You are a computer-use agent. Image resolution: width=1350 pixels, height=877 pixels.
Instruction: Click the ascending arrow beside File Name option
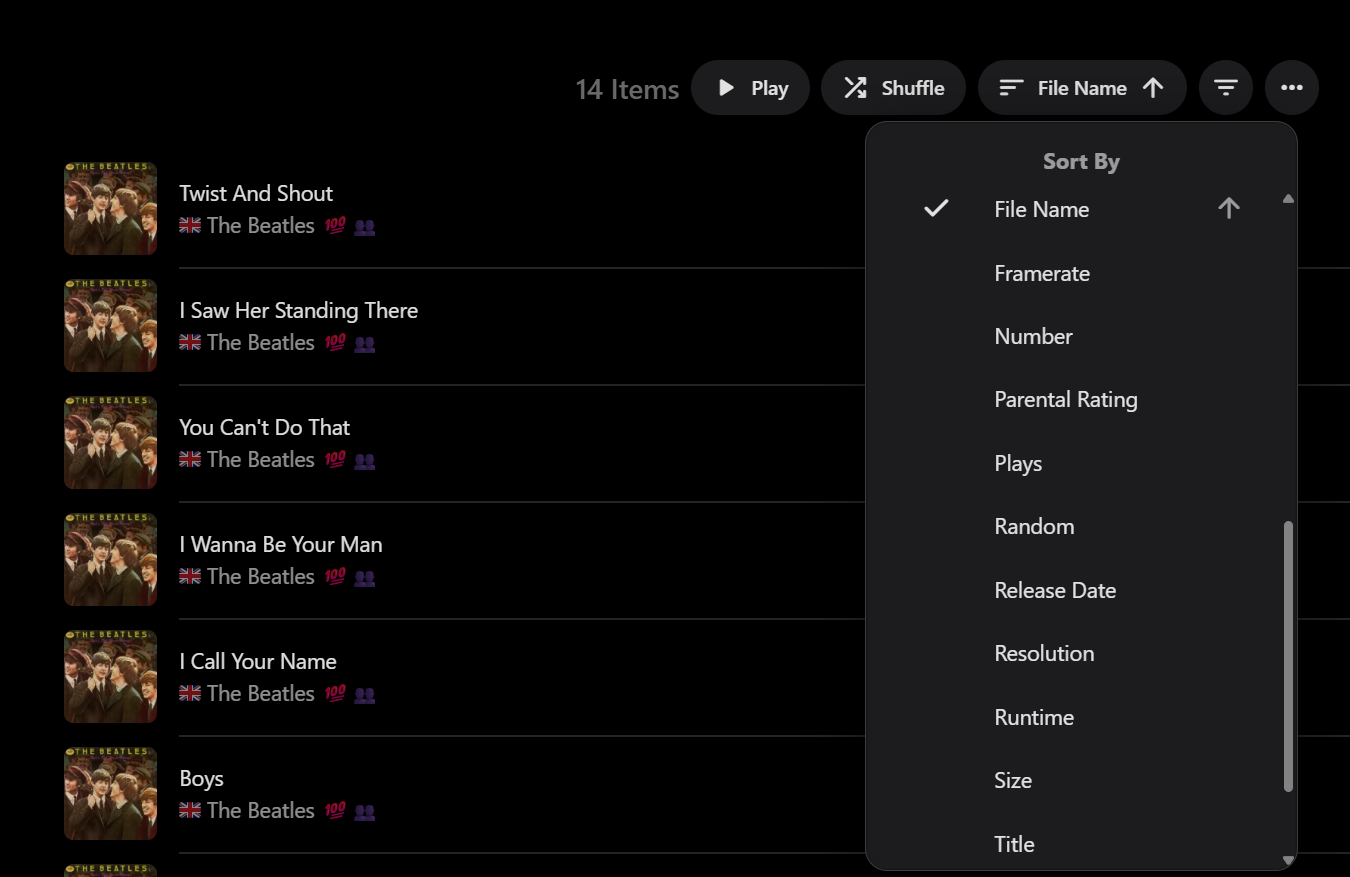tap(1229, 208)
